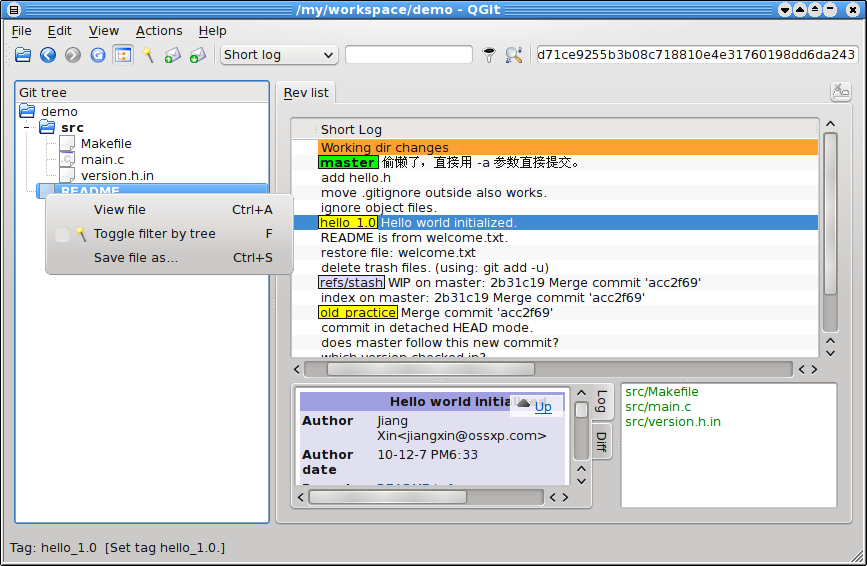The image size is (867, 566).
Task: Click the grayed forward arrow icon
Action: [73, 55]
